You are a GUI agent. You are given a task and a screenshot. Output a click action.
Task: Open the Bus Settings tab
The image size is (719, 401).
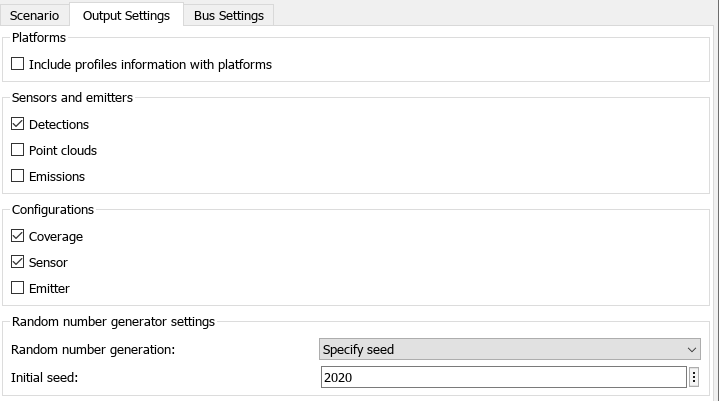[x=228, y=15]
